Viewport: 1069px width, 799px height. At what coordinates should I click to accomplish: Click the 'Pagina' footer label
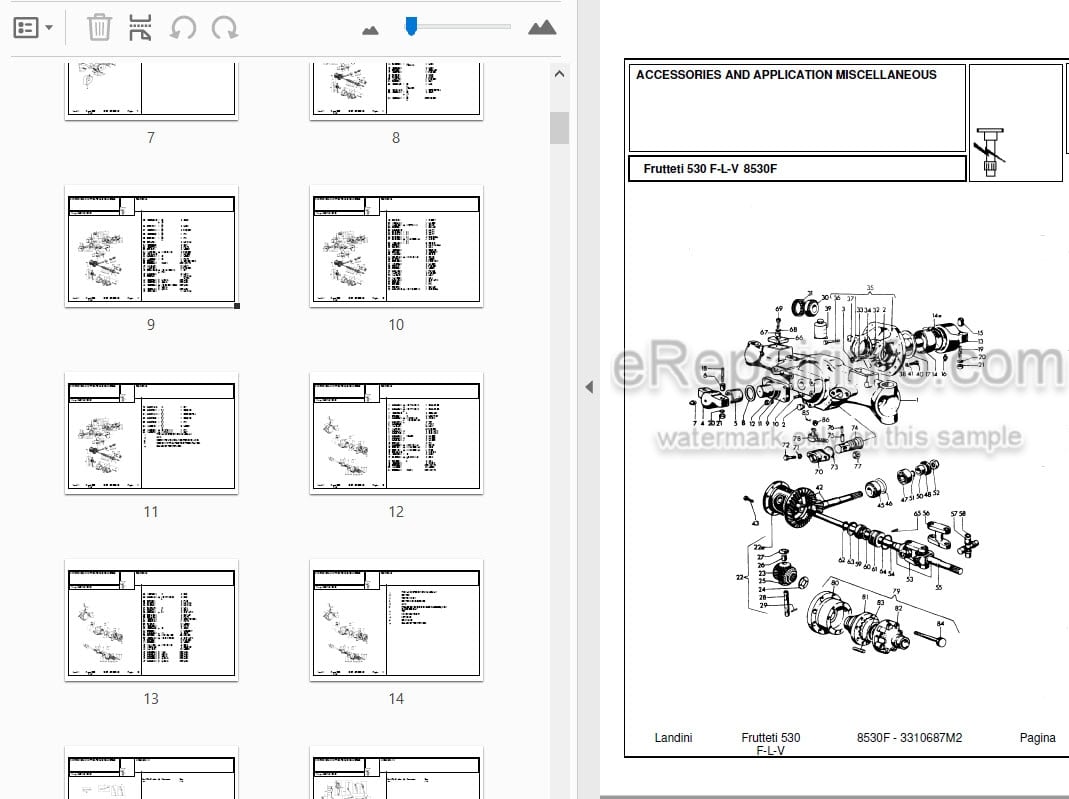(x=1038, y=738)
